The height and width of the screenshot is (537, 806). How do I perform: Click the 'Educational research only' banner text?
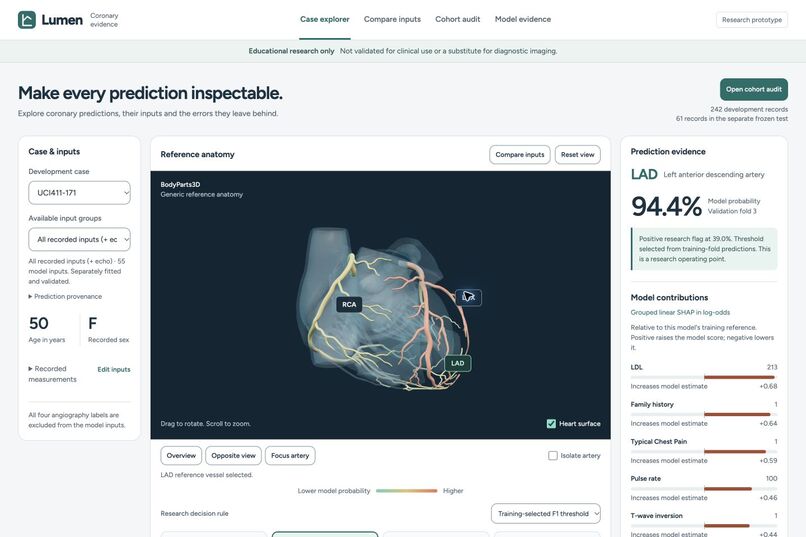point(291,51)
